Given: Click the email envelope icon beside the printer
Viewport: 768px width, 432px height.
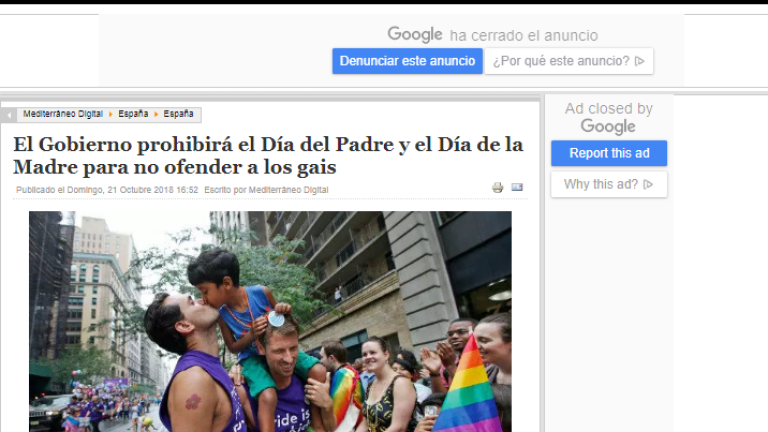Looking at the screenshot, I should pyautogui.click(x=517, y=187).
